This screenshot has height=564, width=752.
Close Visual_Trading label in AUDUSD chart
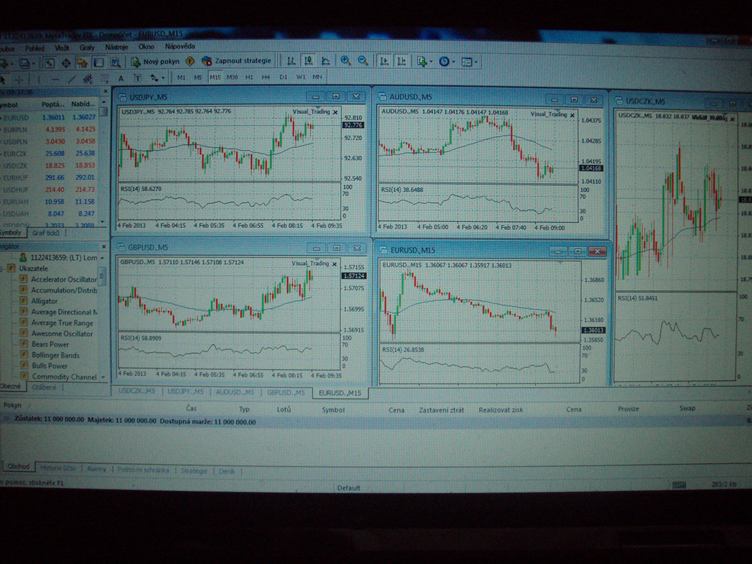(x=573, y=115)
